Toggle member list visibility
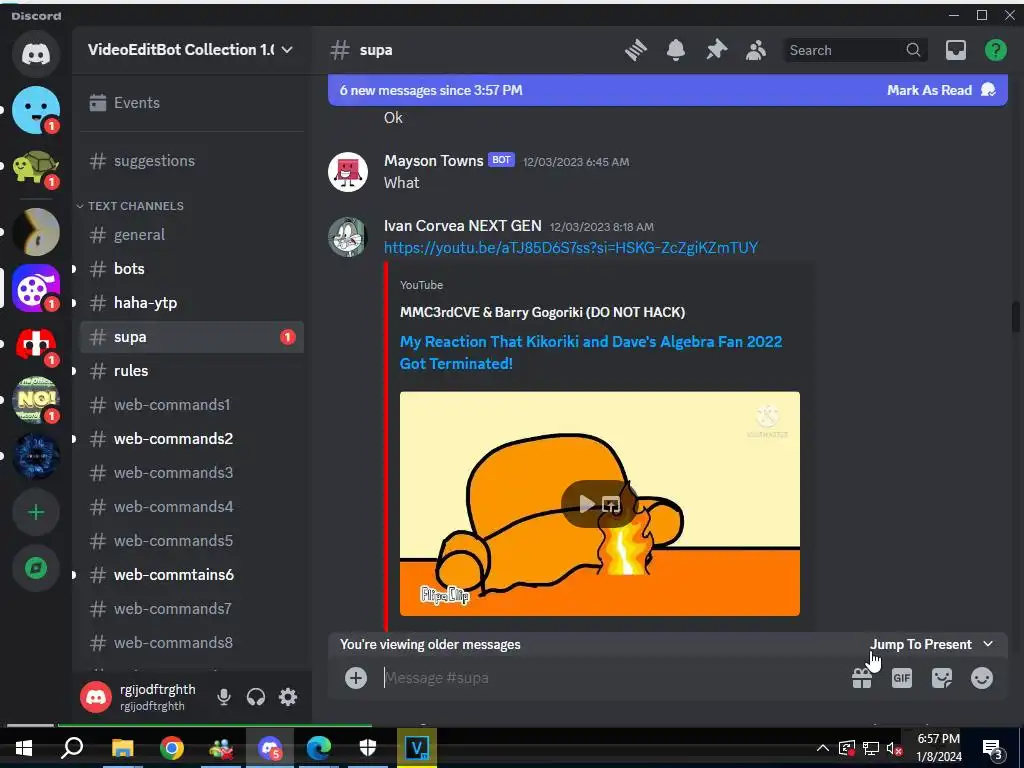 pyautogui.click(x=756, y=50)
